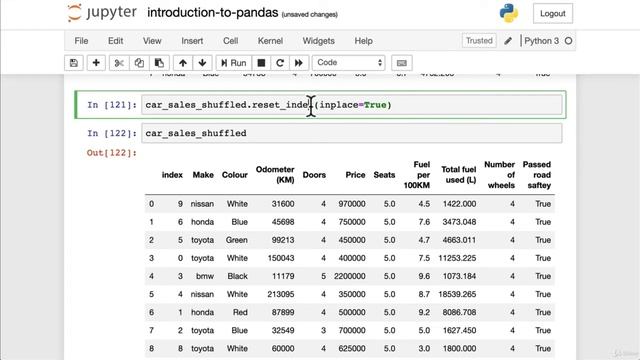The image size is (640, 360).
Task: Click the odometer value 213095
Action: [281, 294]
